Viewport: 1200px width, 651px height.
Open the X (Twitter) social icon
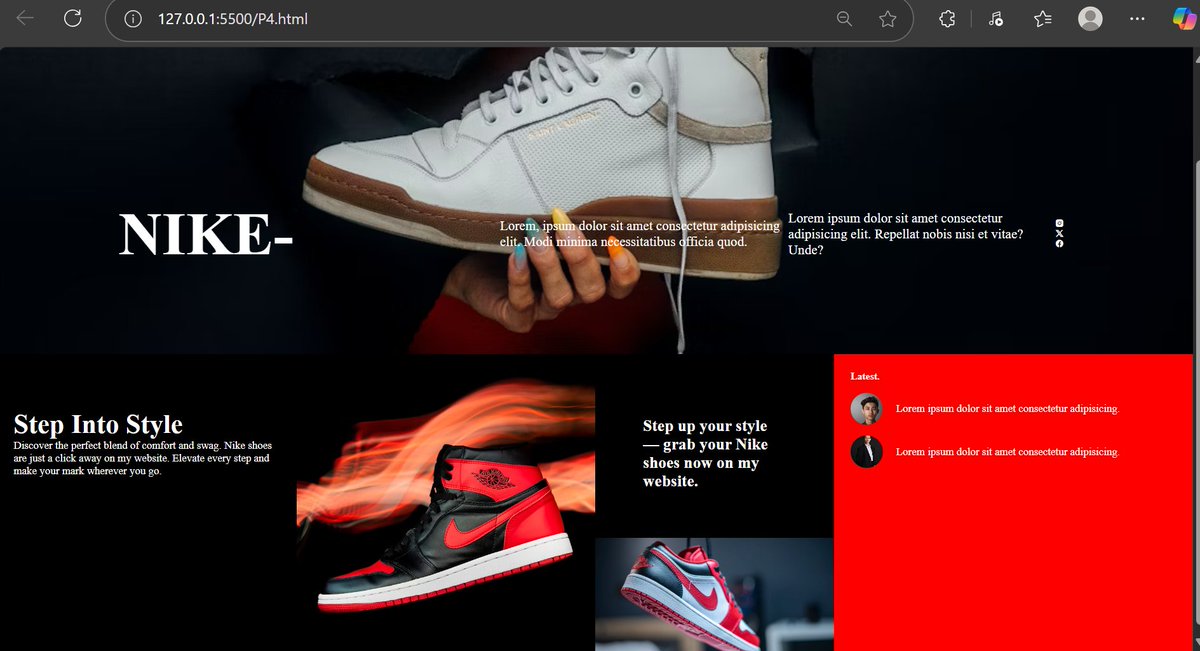[x=1059, y=233]
